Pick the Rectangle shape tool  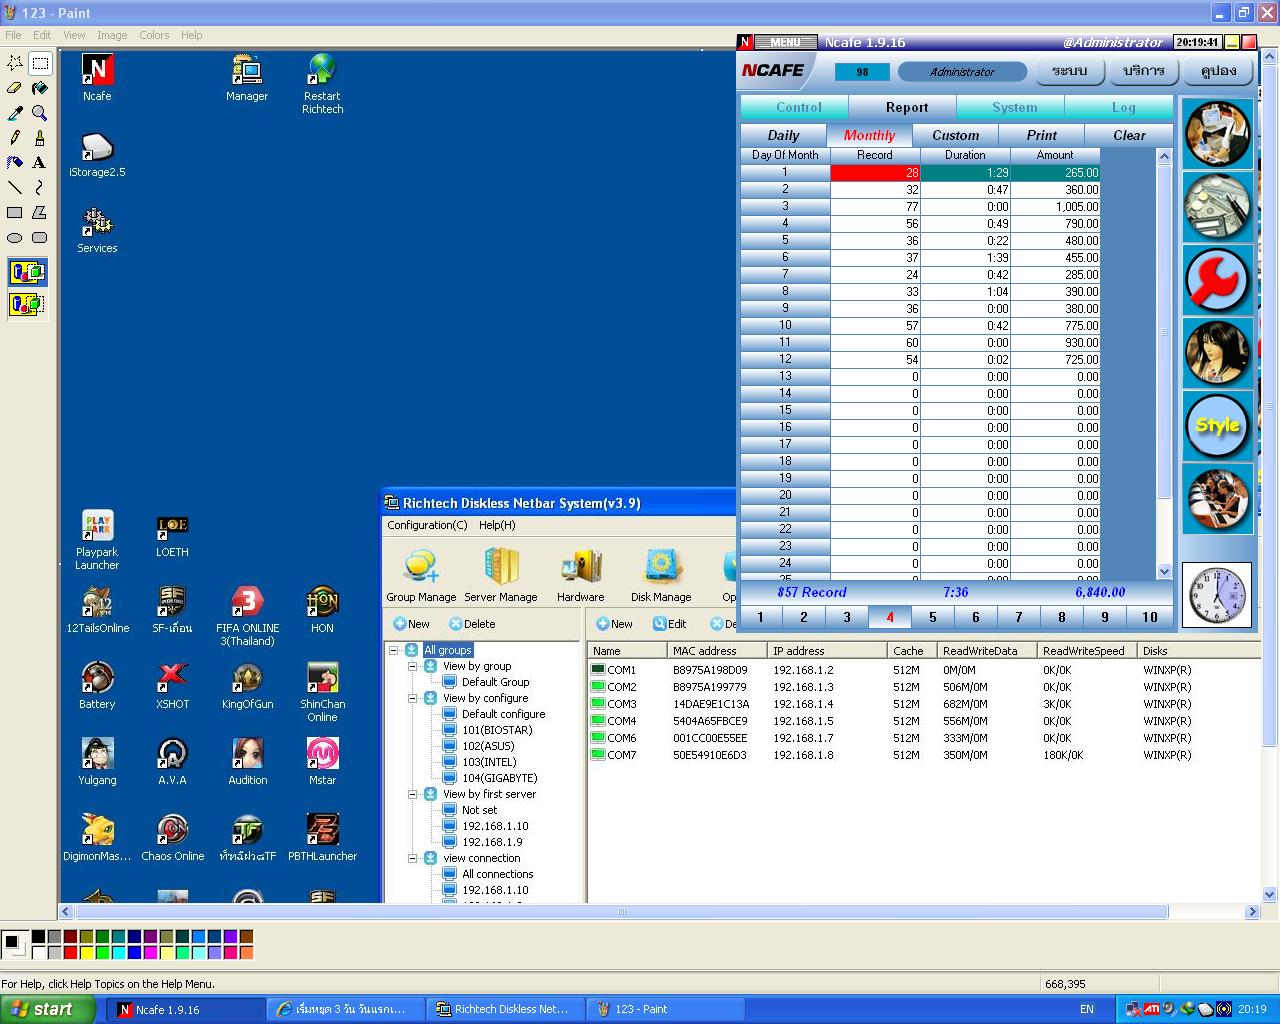tap(15, 213)
